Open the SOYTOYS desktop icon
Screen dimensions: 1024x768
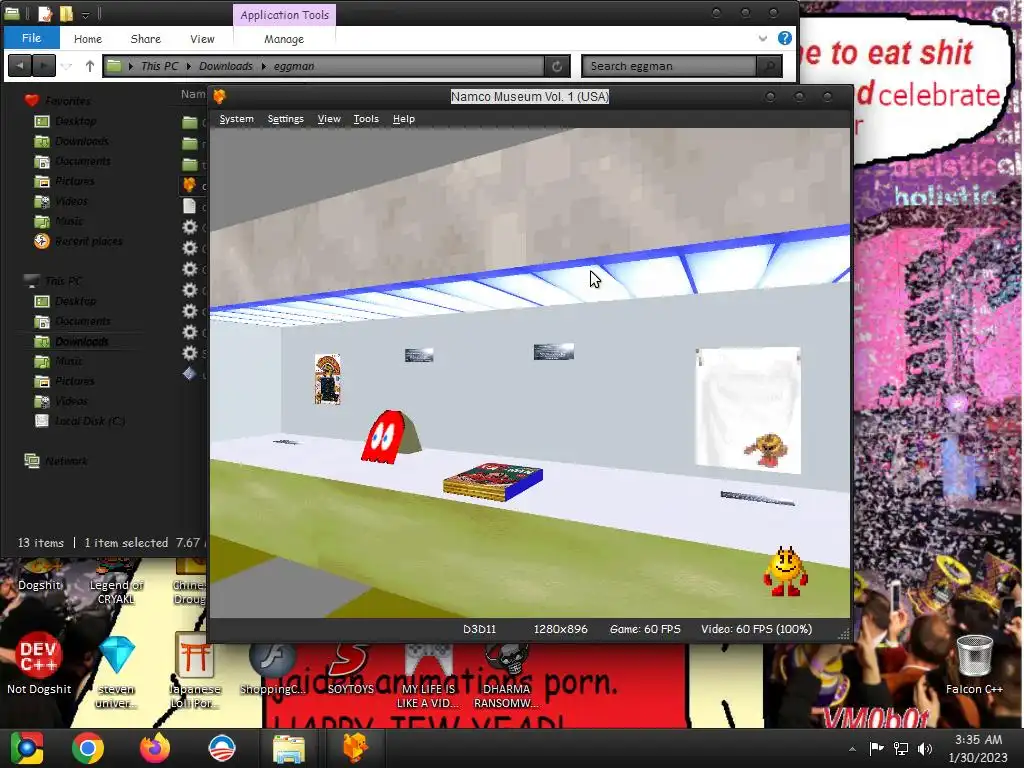click(351, 667)
